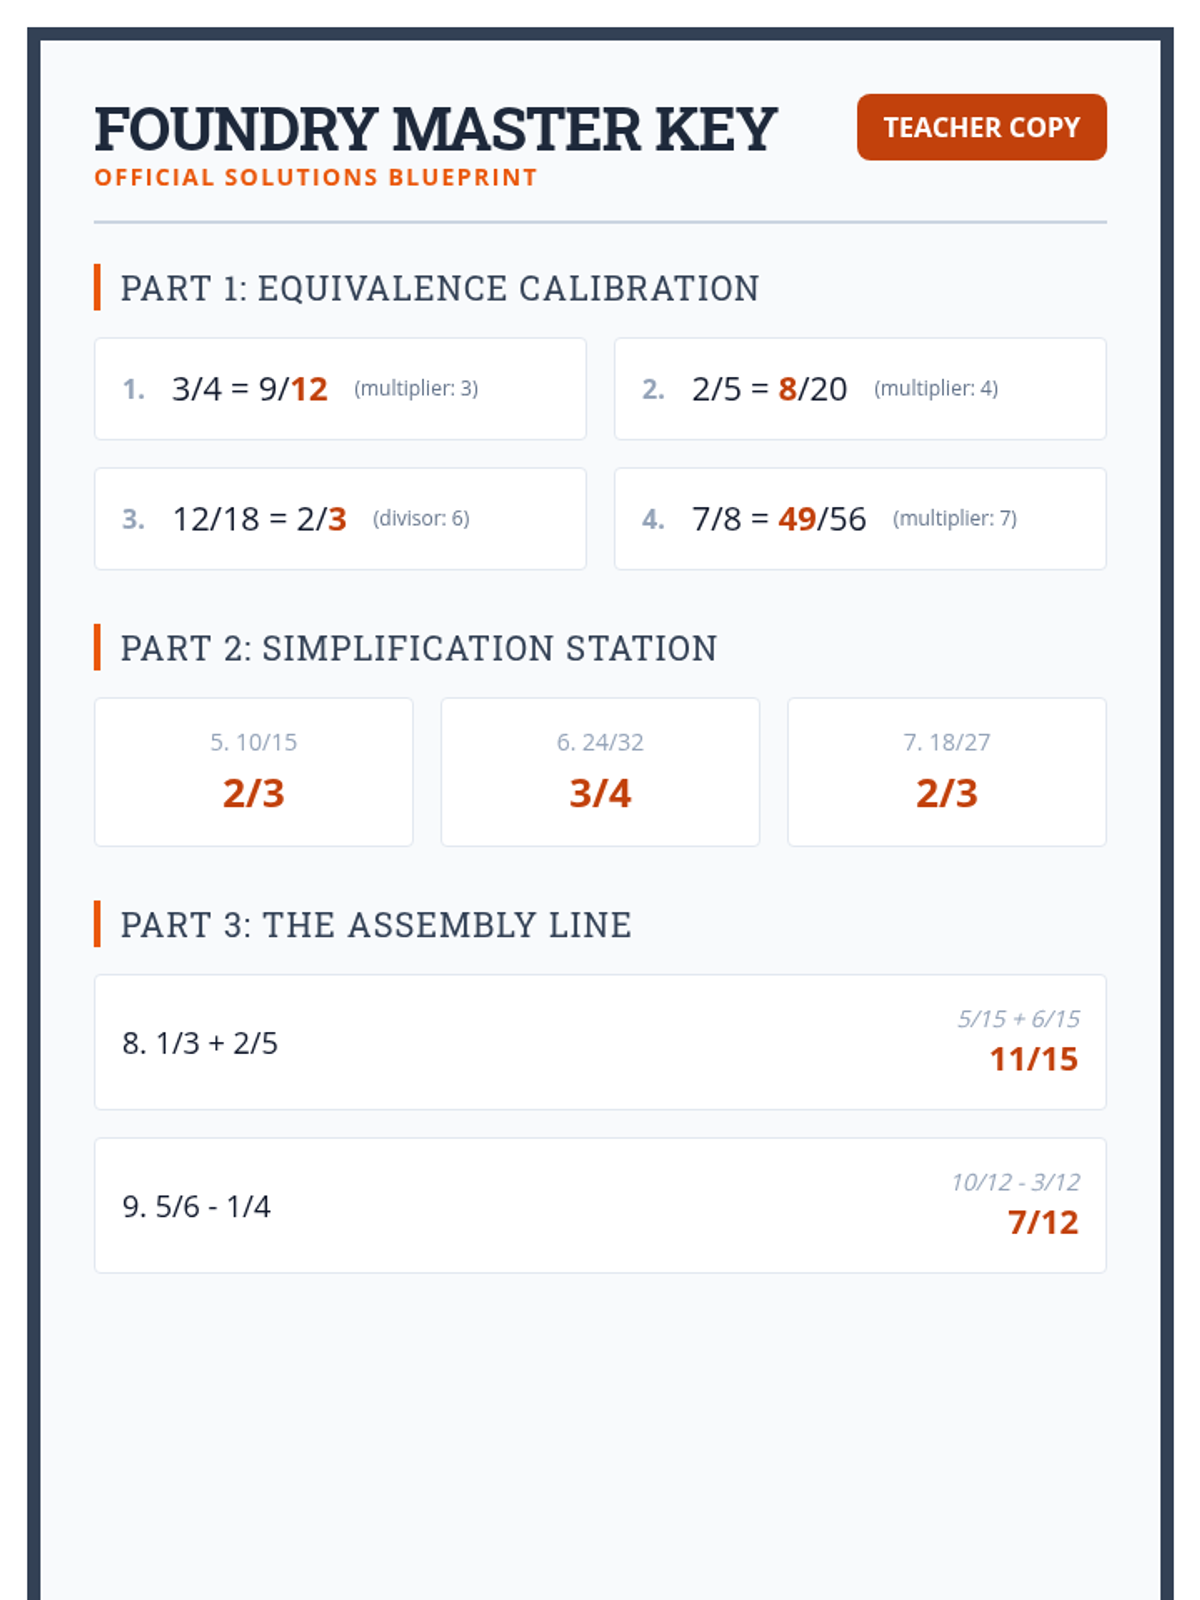This screenshot has height=1600, width=1200.
Task: Click the 11/15 answer
Action: [x=1033, y=1059]
